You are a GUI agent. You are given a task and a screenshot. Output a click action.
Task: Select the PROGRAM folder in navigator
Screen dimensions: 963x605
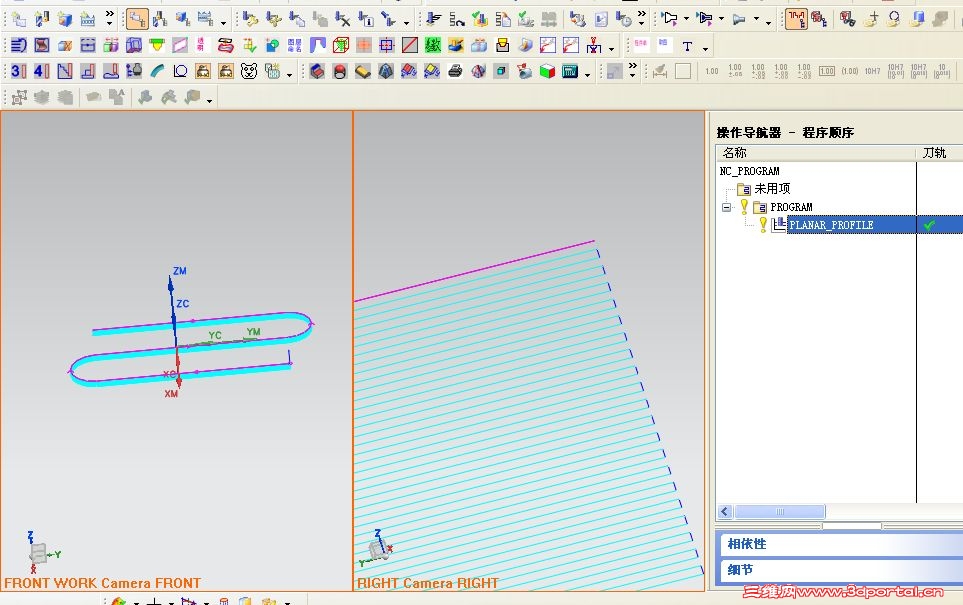(x=791, y=207)
